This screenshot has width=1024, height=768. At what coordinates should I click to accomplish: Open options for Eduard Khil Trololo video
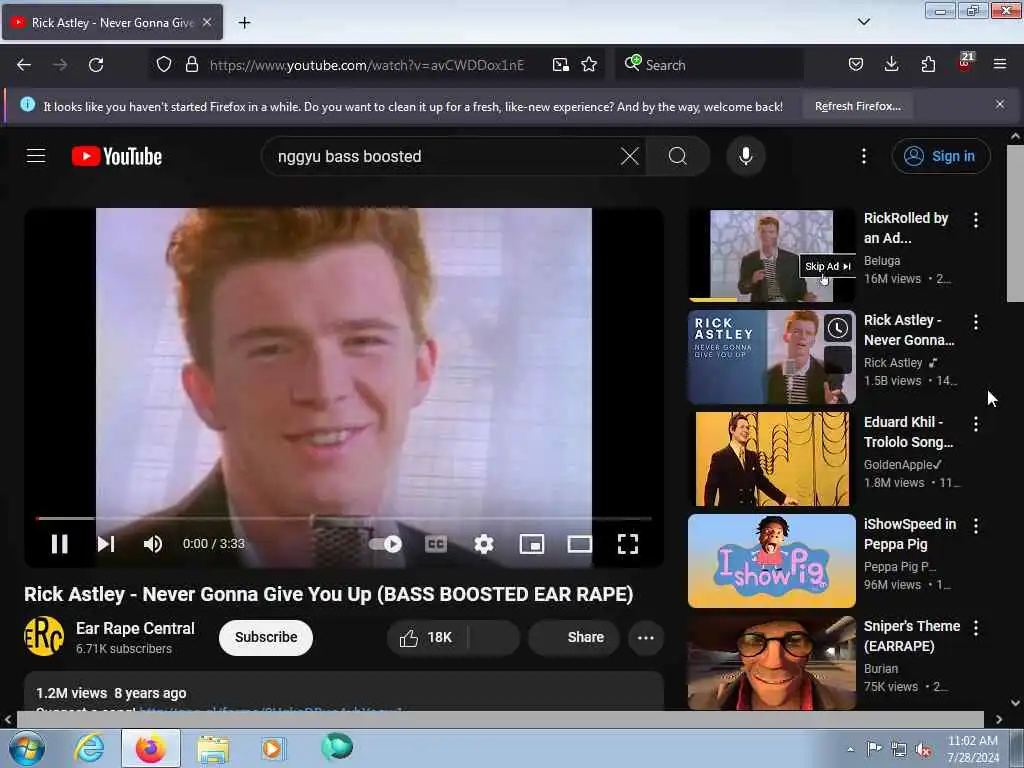(976, 424)
